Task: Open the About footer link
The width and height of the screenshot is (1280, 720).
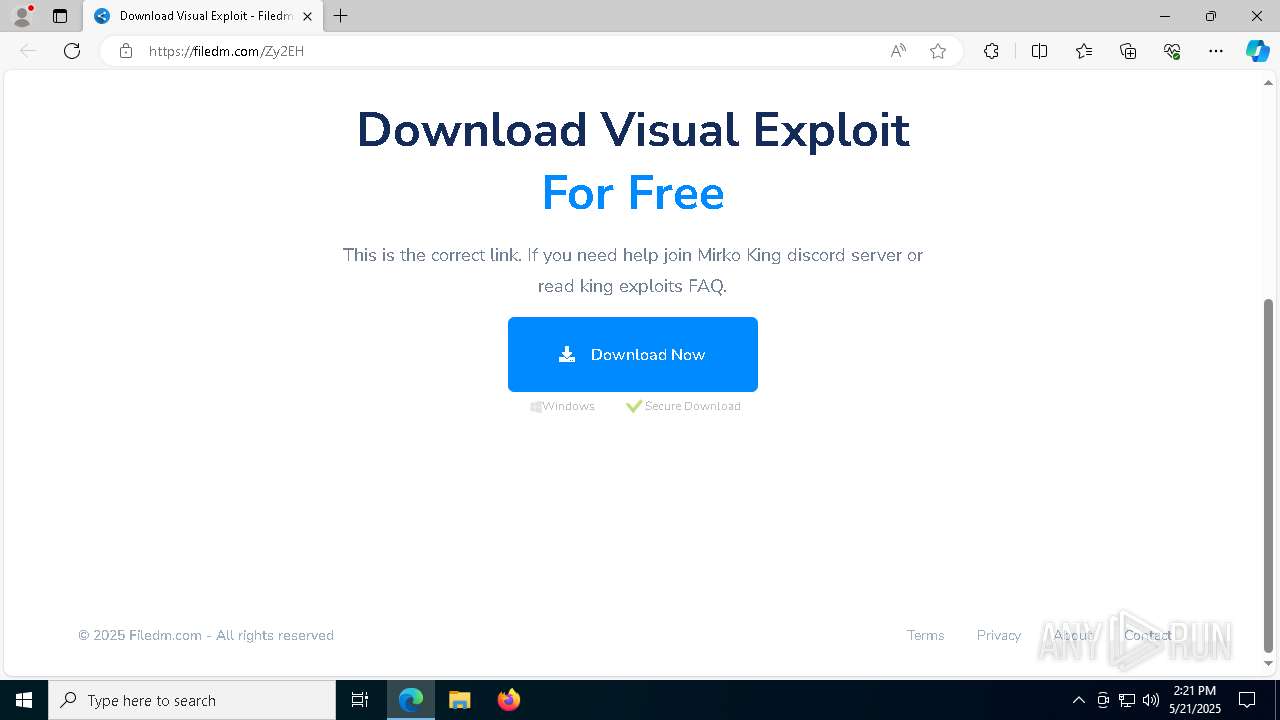Action: click(1073, 635)
